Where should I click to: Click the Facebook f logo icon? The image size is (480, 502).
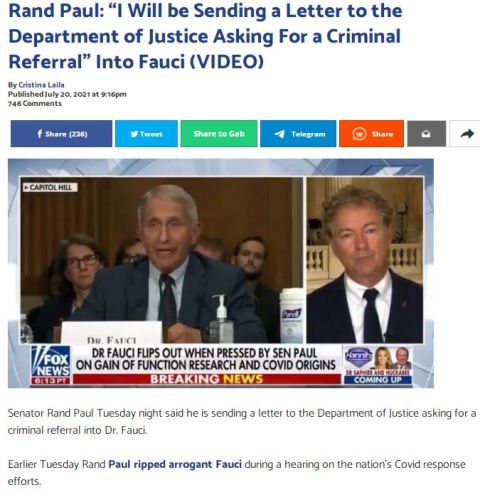pyautogui.click(x=40, y=134)
